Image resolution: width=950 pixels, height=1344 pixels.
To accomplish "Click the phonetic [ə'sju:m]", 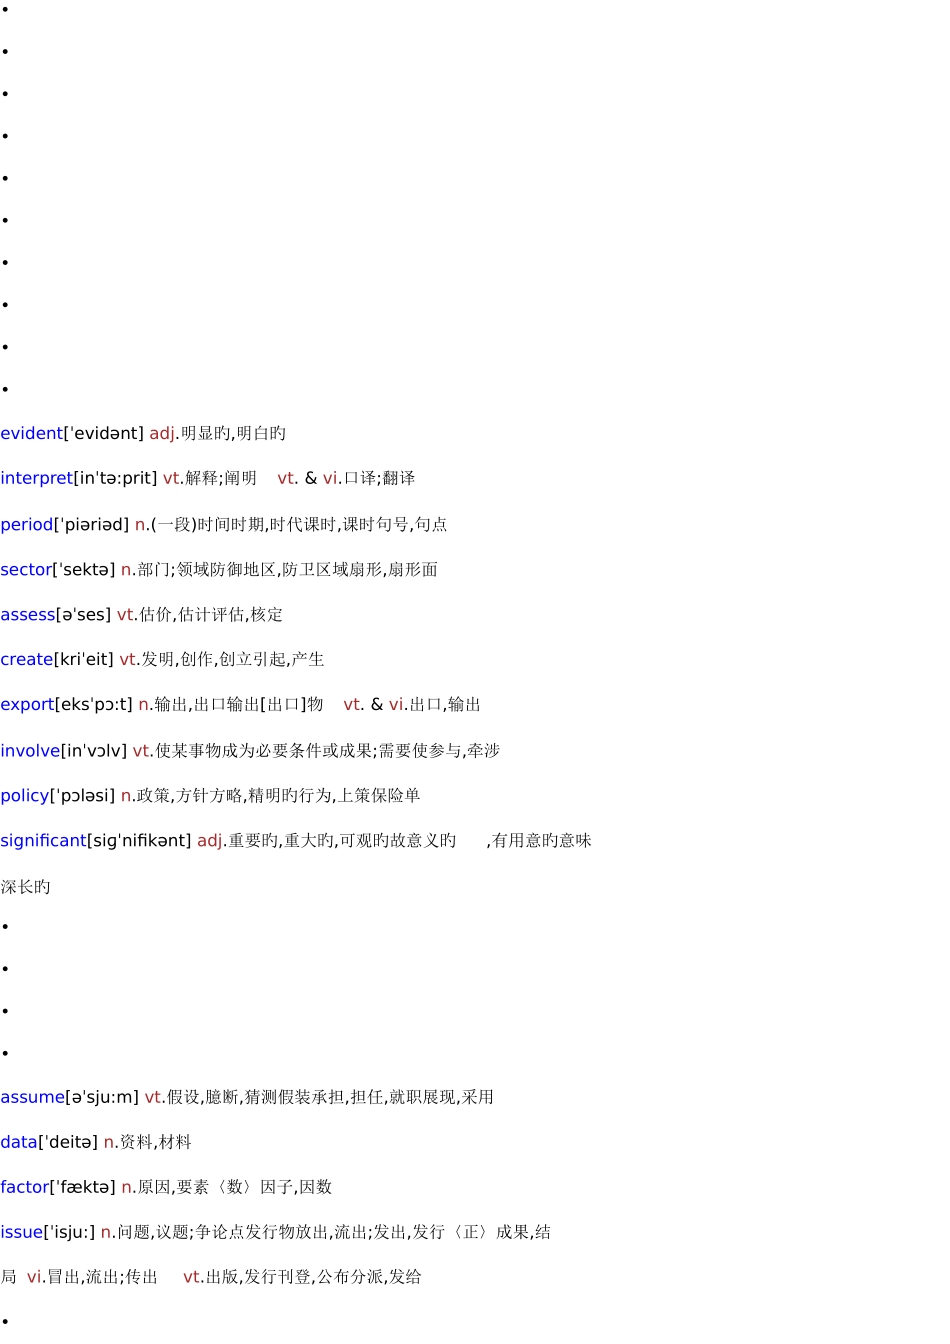I will click(102, 1097).
